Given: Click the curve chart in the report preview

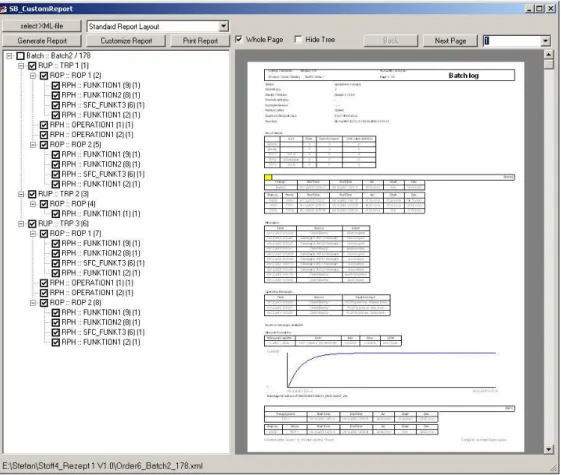Looking at the screenshot, I should (391, 370).
